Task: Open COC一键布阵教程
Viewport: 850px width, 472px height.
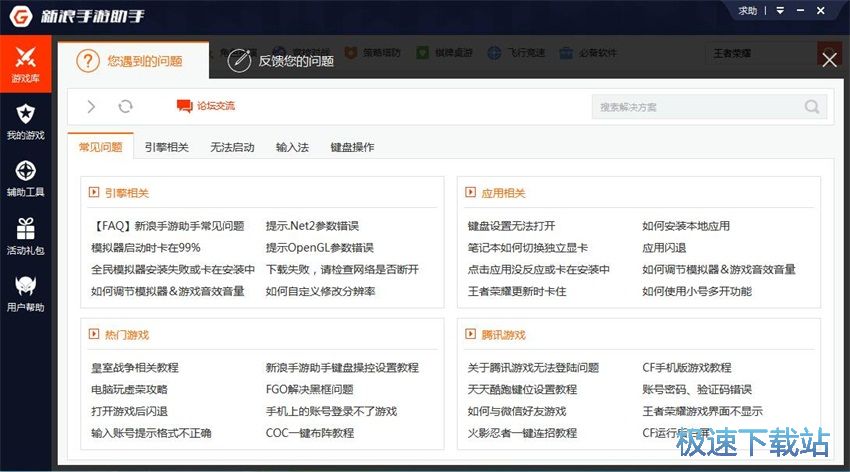Action: click(x=310, y=432)
